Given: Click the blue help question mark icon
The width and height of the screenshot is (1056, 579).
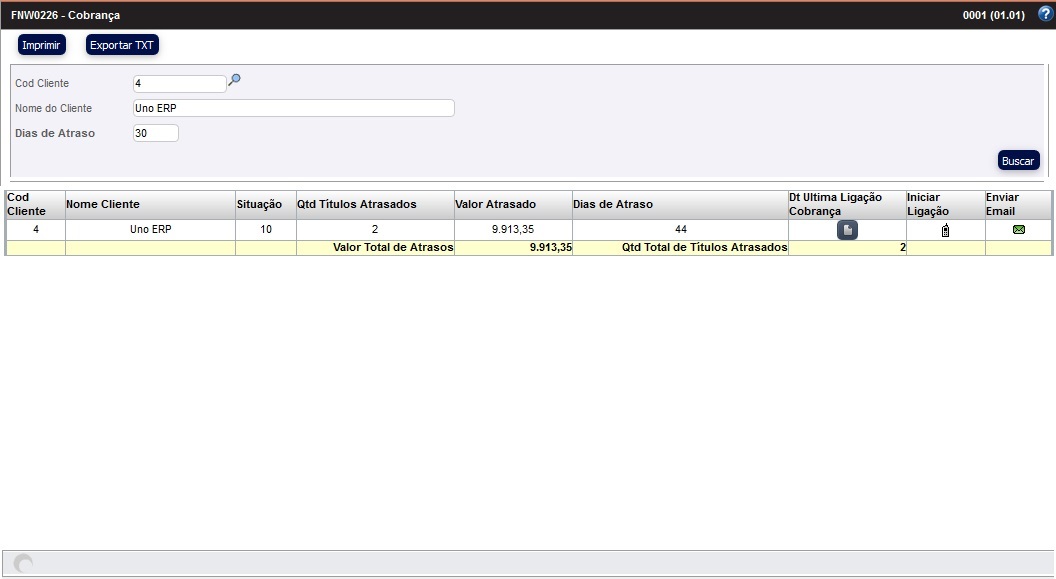Looking at the screenshot, I should click(1045, 14).
